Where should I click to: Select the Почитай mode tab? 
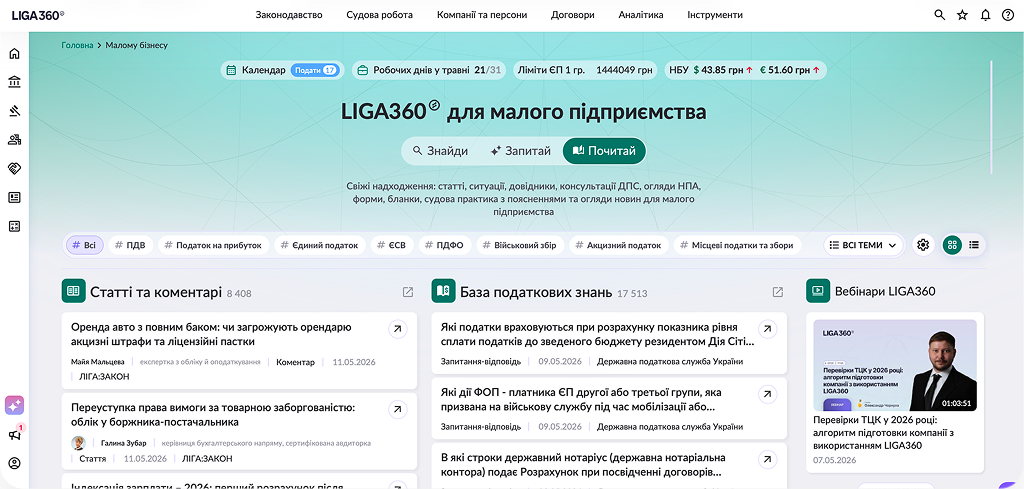pyautogui.click(x=604, y=151)
